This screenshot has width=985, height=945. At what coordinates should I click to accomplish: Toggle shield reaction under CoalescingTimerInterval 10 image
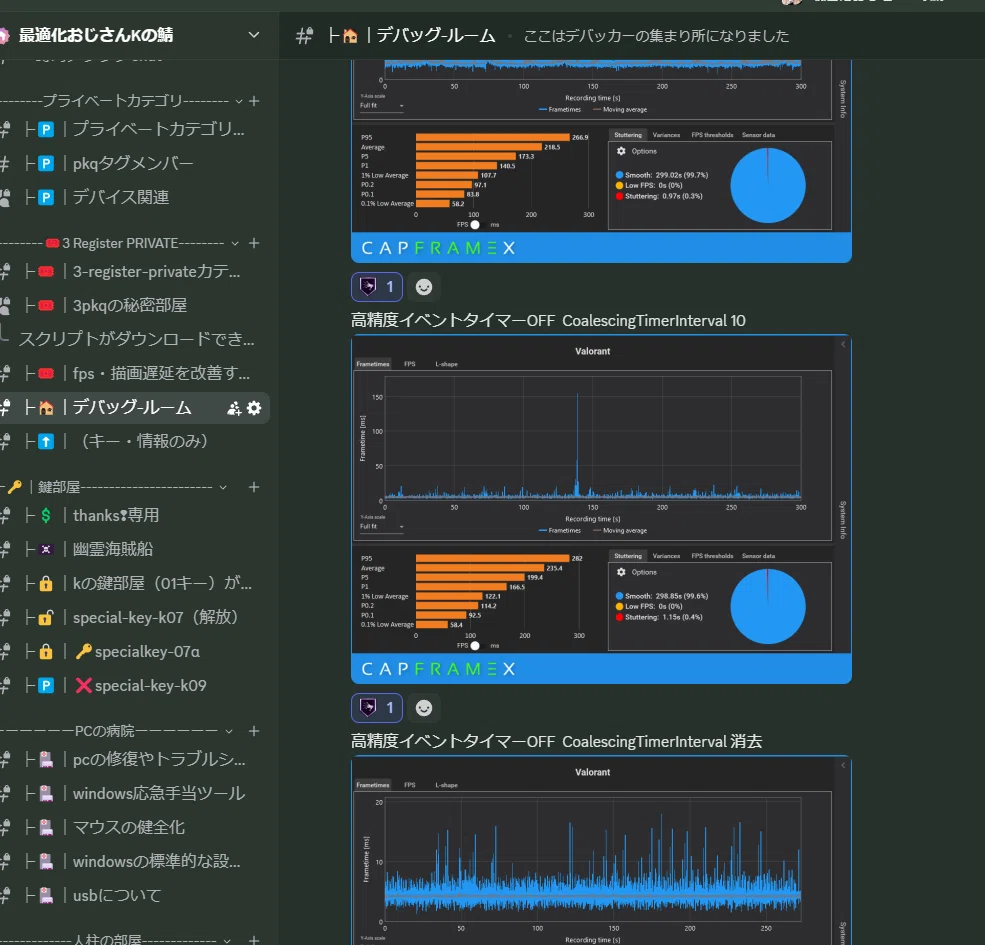pos(377,708)
